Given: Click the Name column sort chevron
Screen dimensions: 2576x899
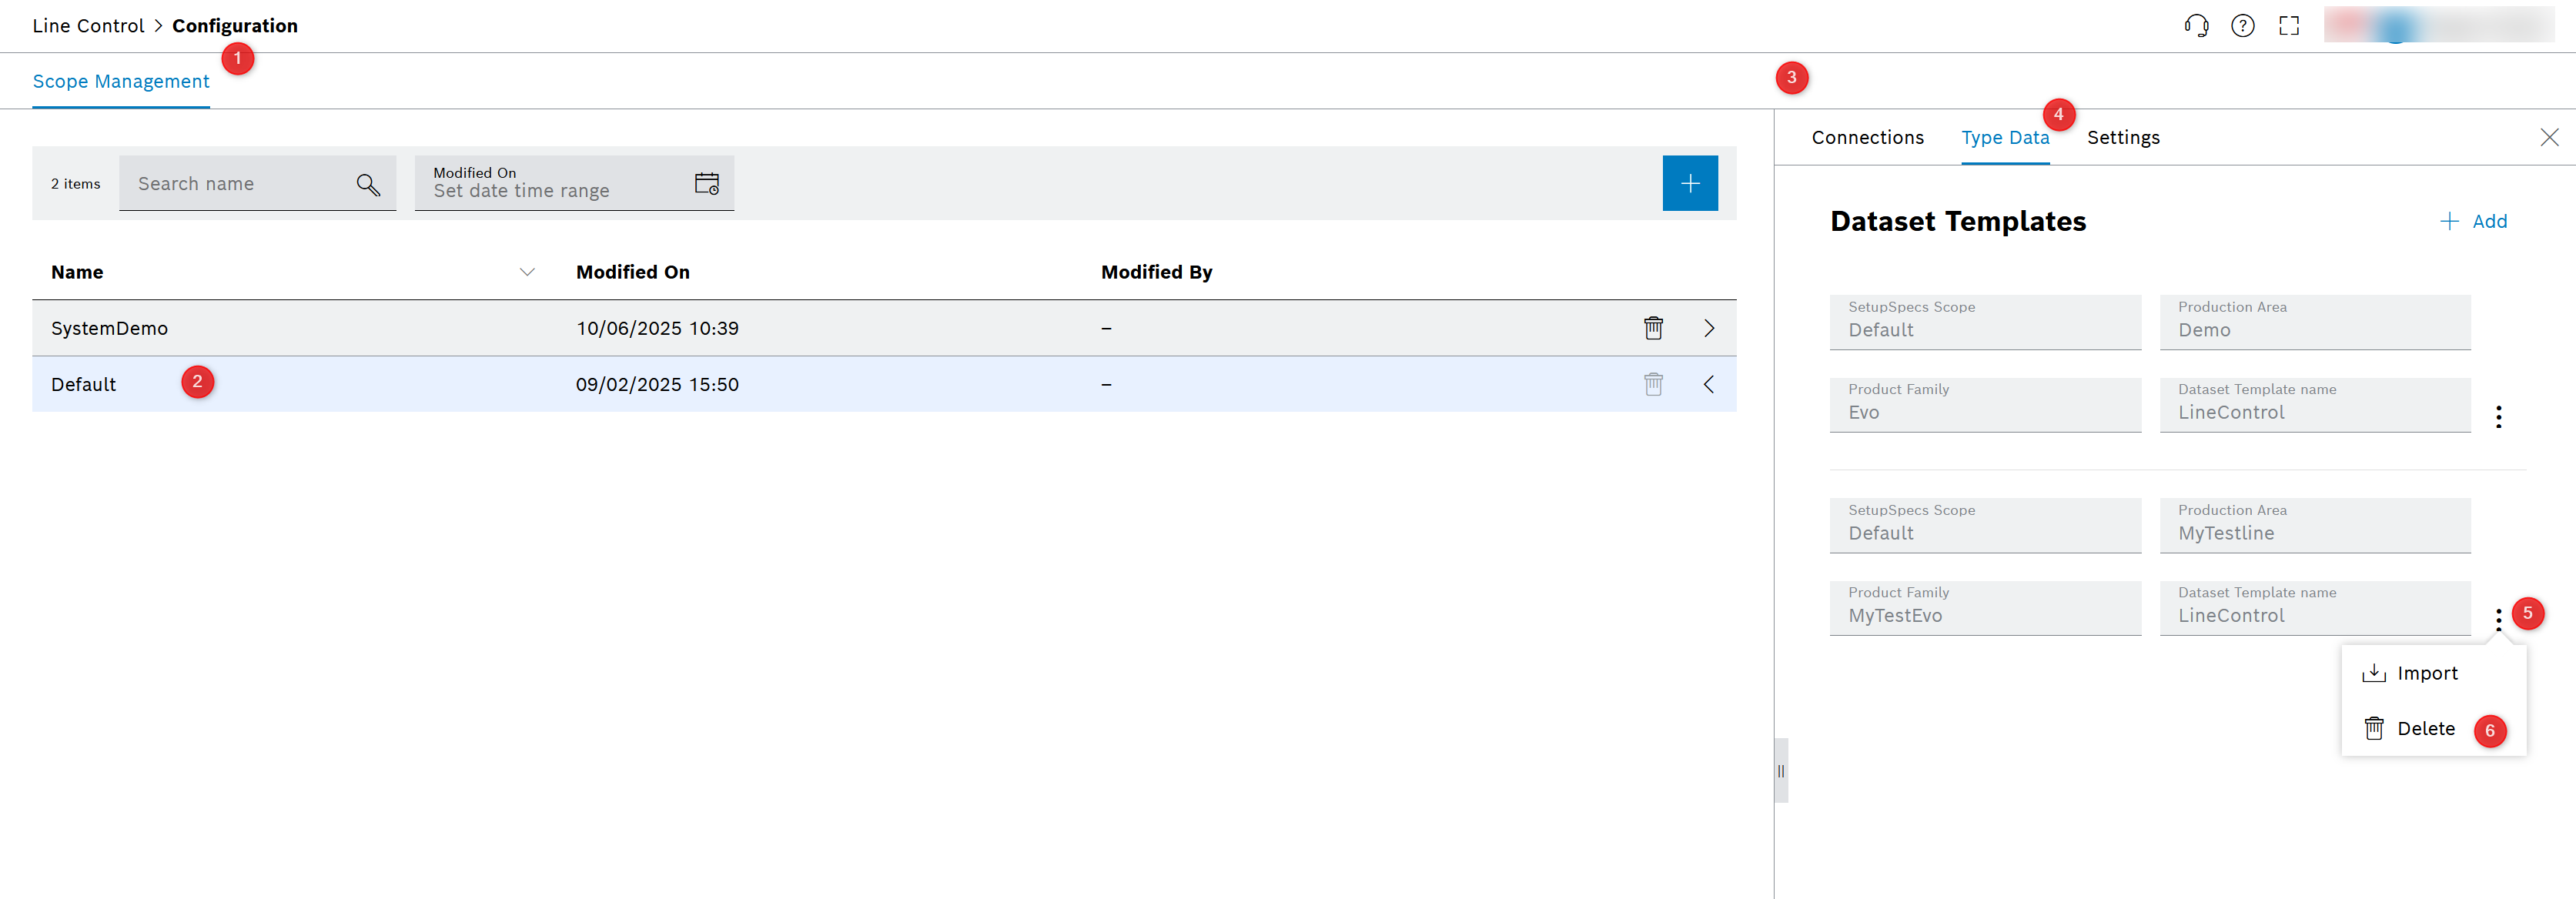Looking at the screenshot, I should (x=527, y=272).
